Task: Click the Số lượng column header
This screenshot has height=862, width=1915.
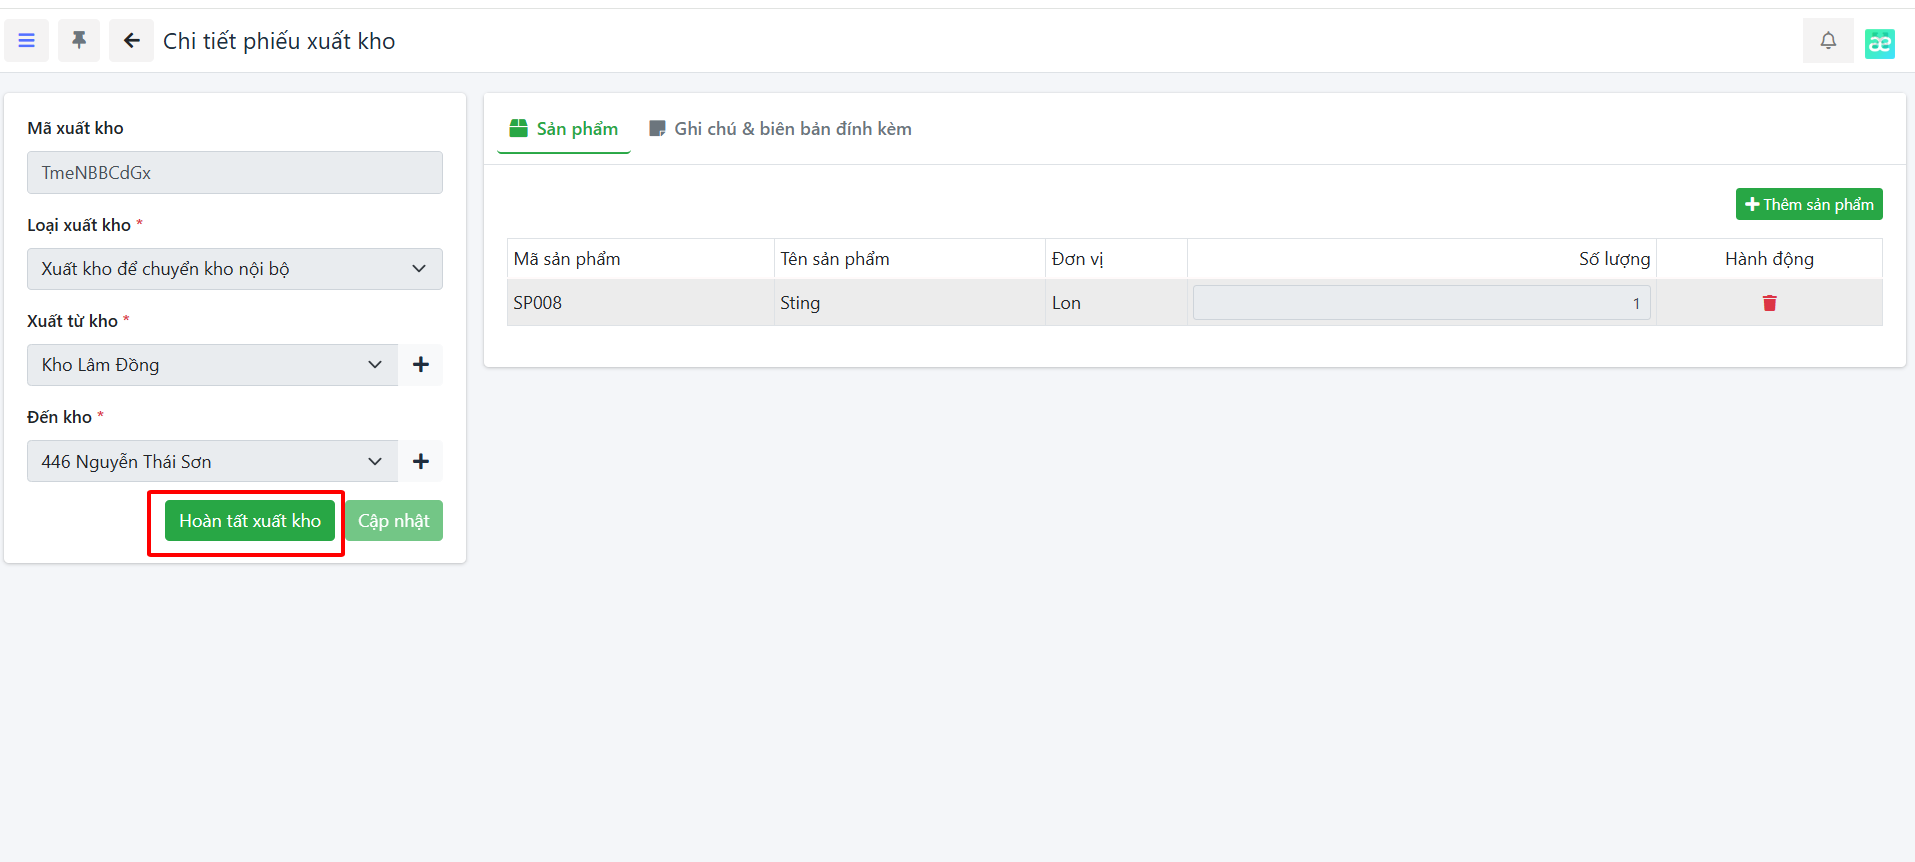Action: (1613, 259)
